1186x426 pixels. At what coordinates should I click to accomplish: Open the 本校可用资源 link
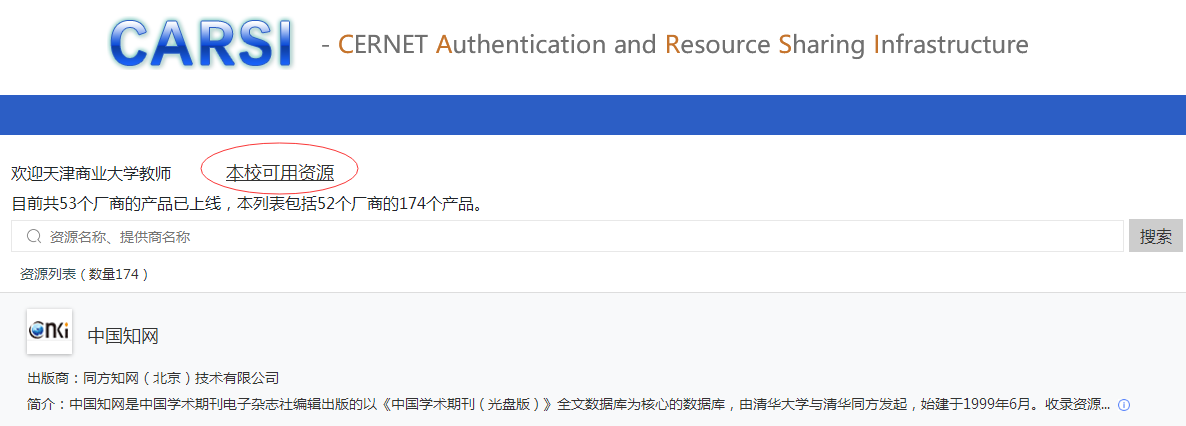pos(280,173)
